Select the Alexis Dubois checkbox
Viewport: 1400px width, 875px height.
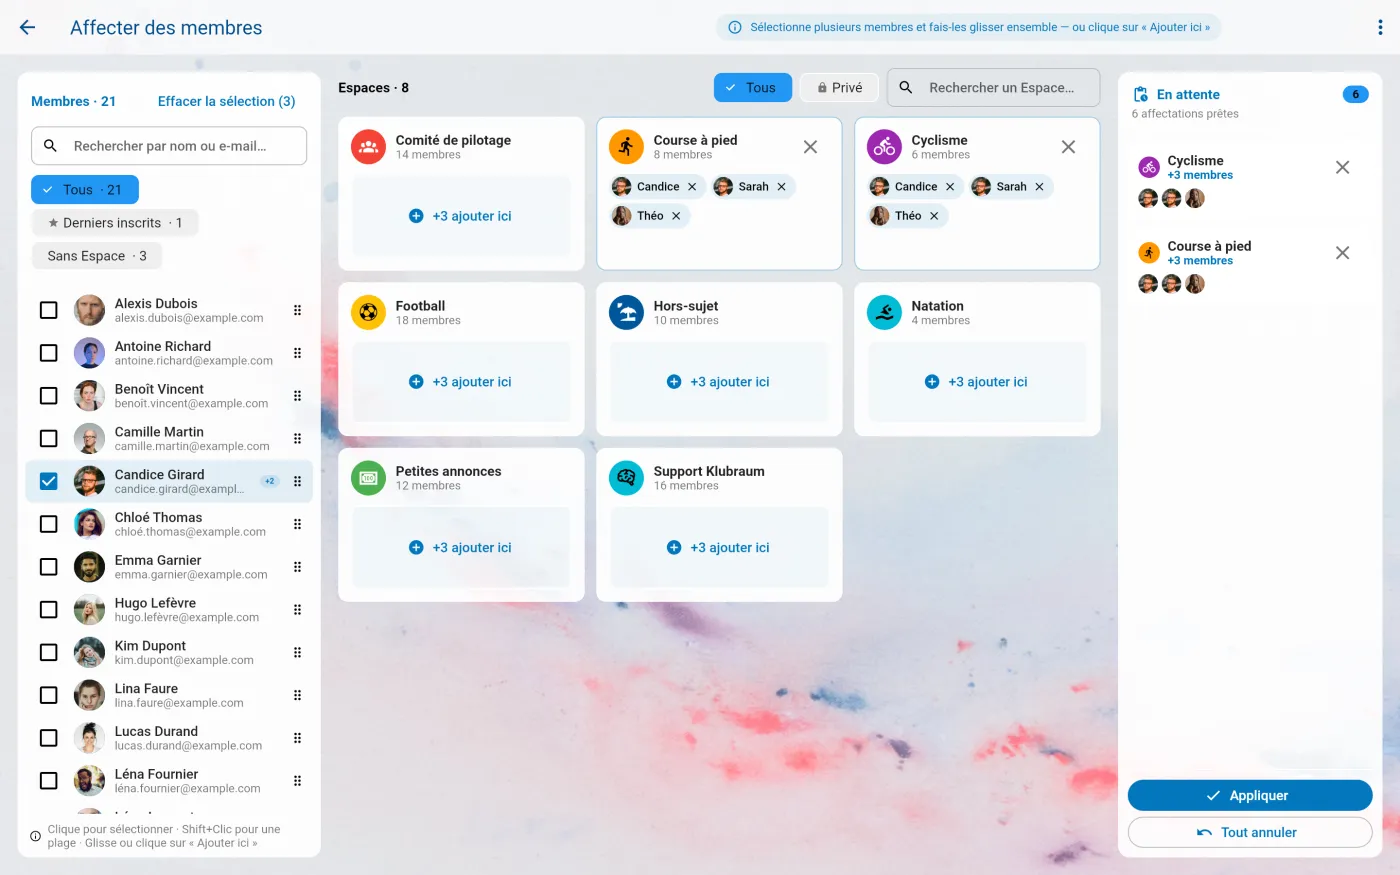48,310
